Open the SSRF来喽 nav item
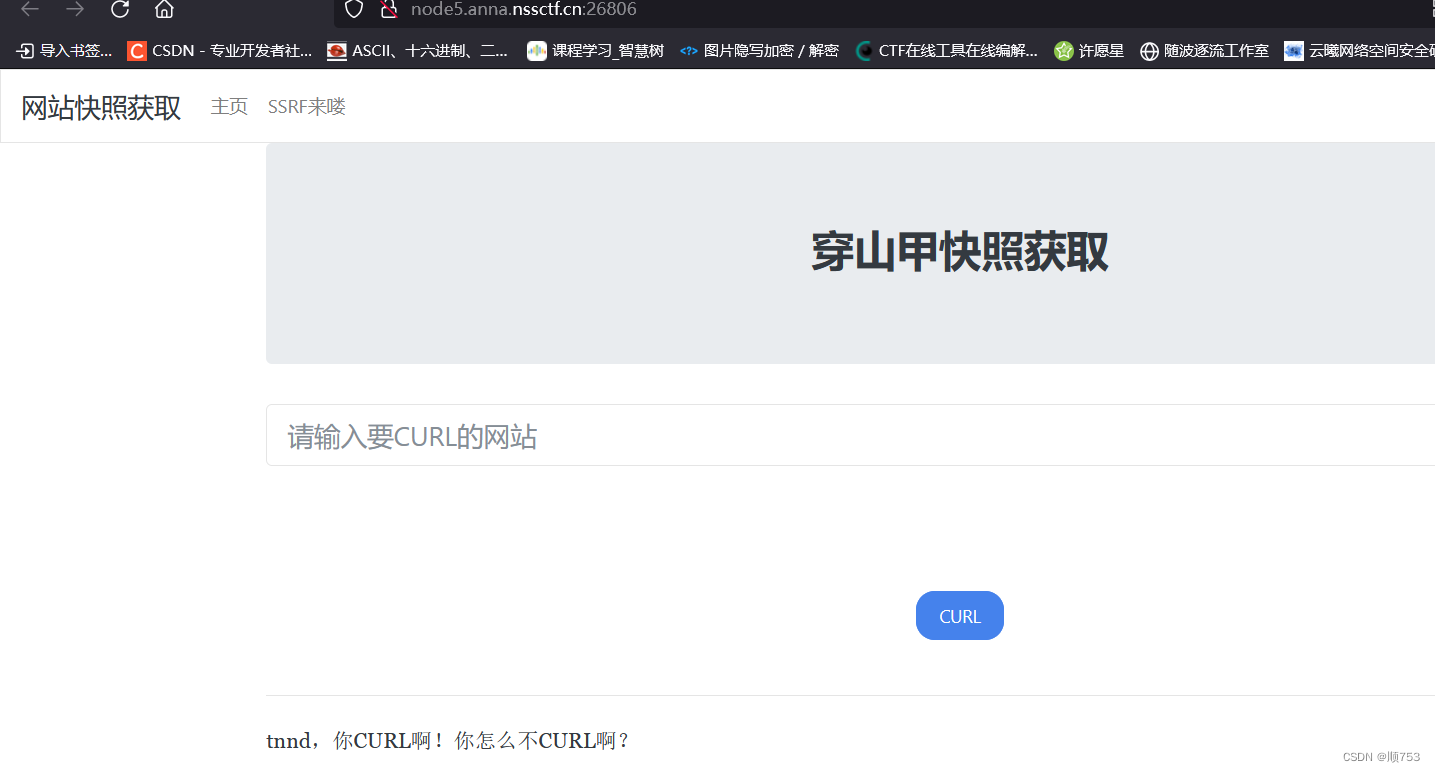The image size is (1435, 772). [307, 107]
